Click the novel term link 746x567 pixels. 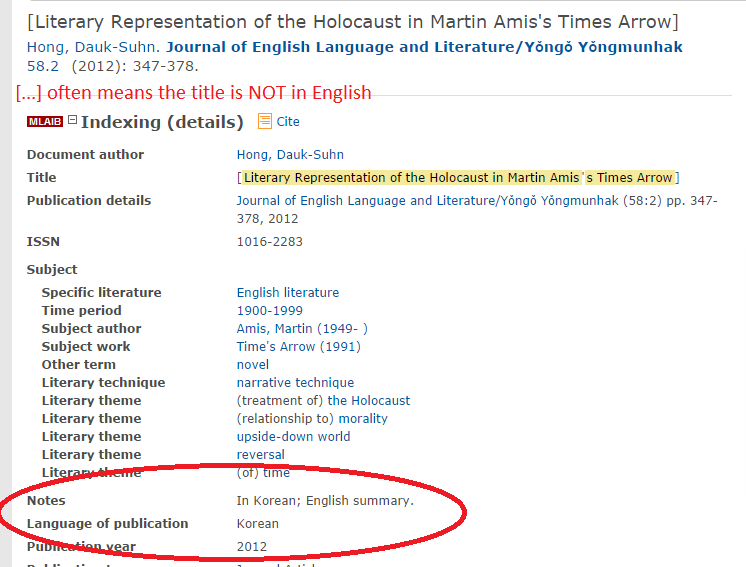coord(253,365)
